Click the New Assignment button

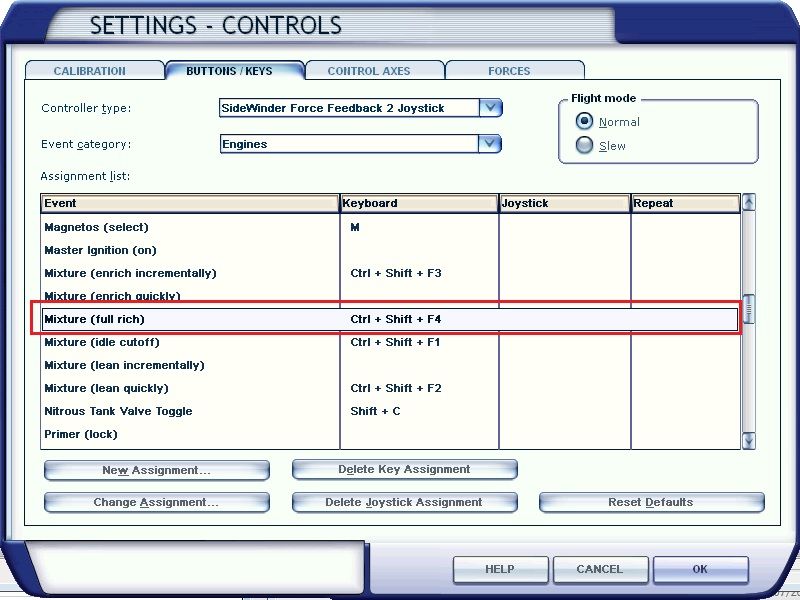click(x=156, y=470)
